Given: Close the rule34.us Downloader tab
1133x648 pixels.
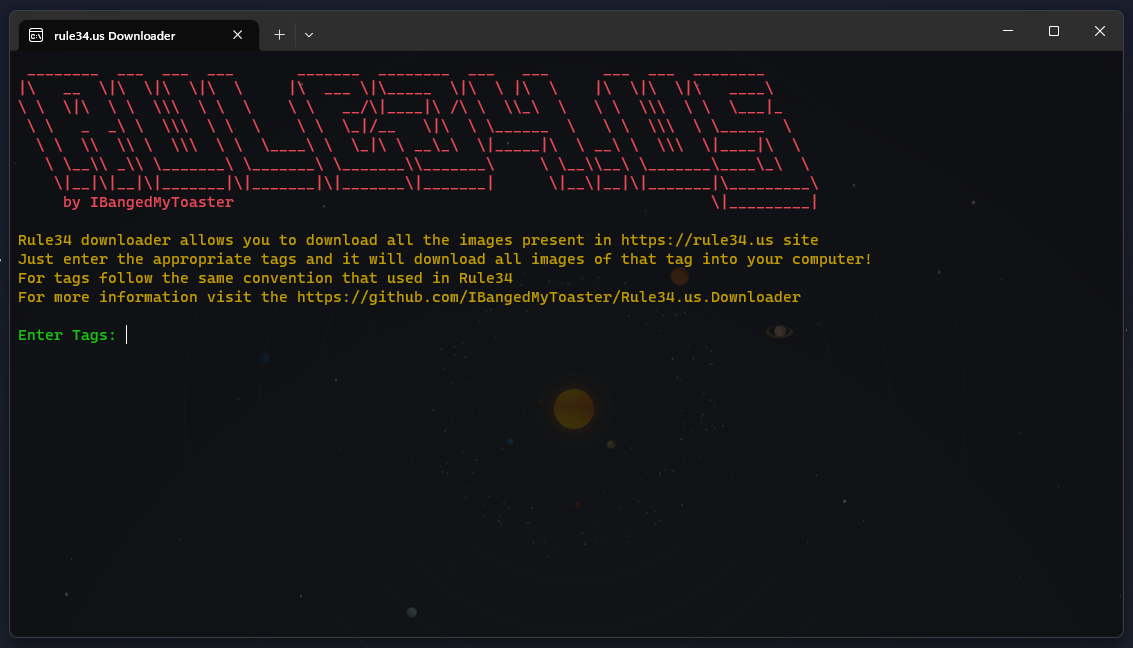Looking at the screenshot, I should (238, 34).
